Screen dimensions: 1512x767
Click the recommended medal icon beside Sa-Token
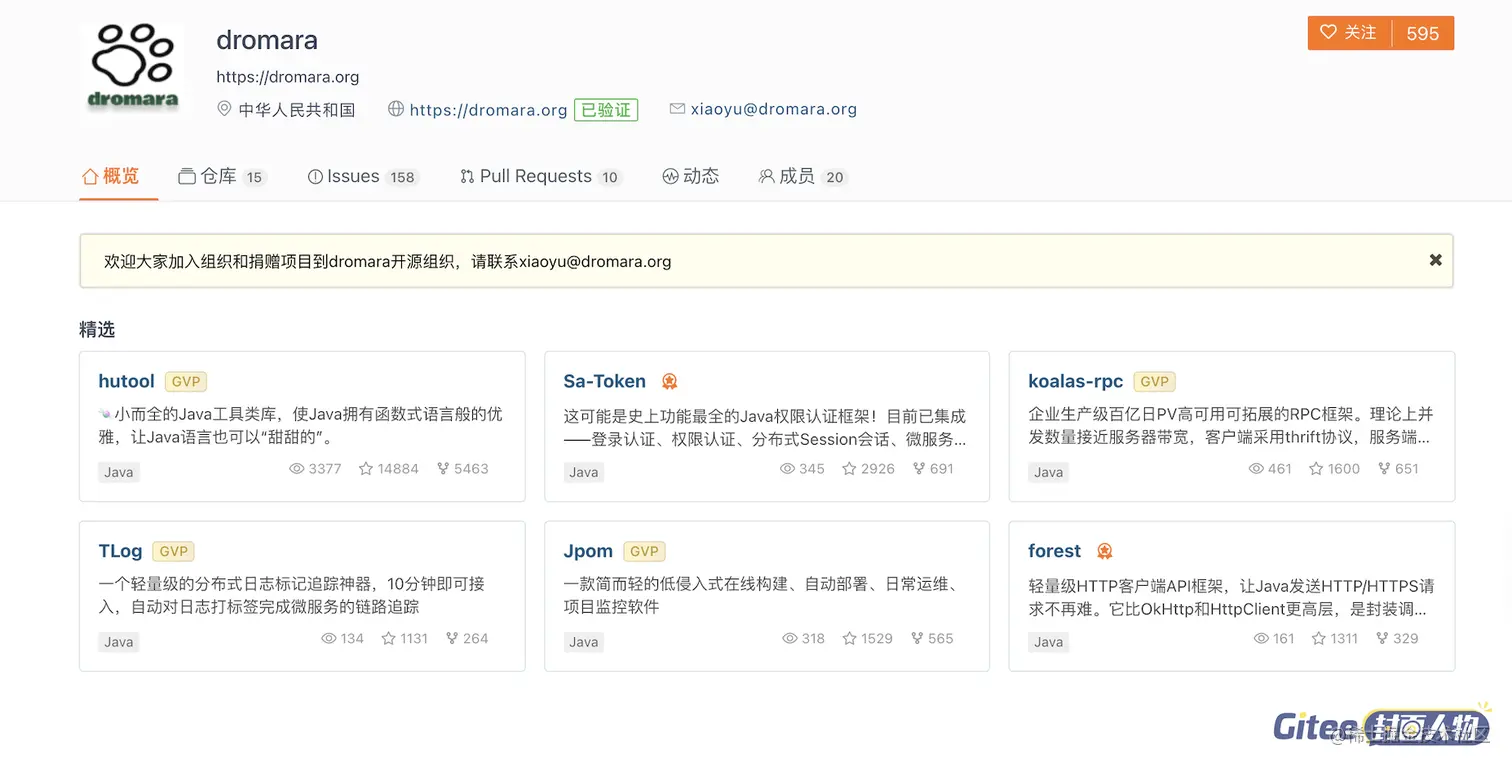click(669, 381)
